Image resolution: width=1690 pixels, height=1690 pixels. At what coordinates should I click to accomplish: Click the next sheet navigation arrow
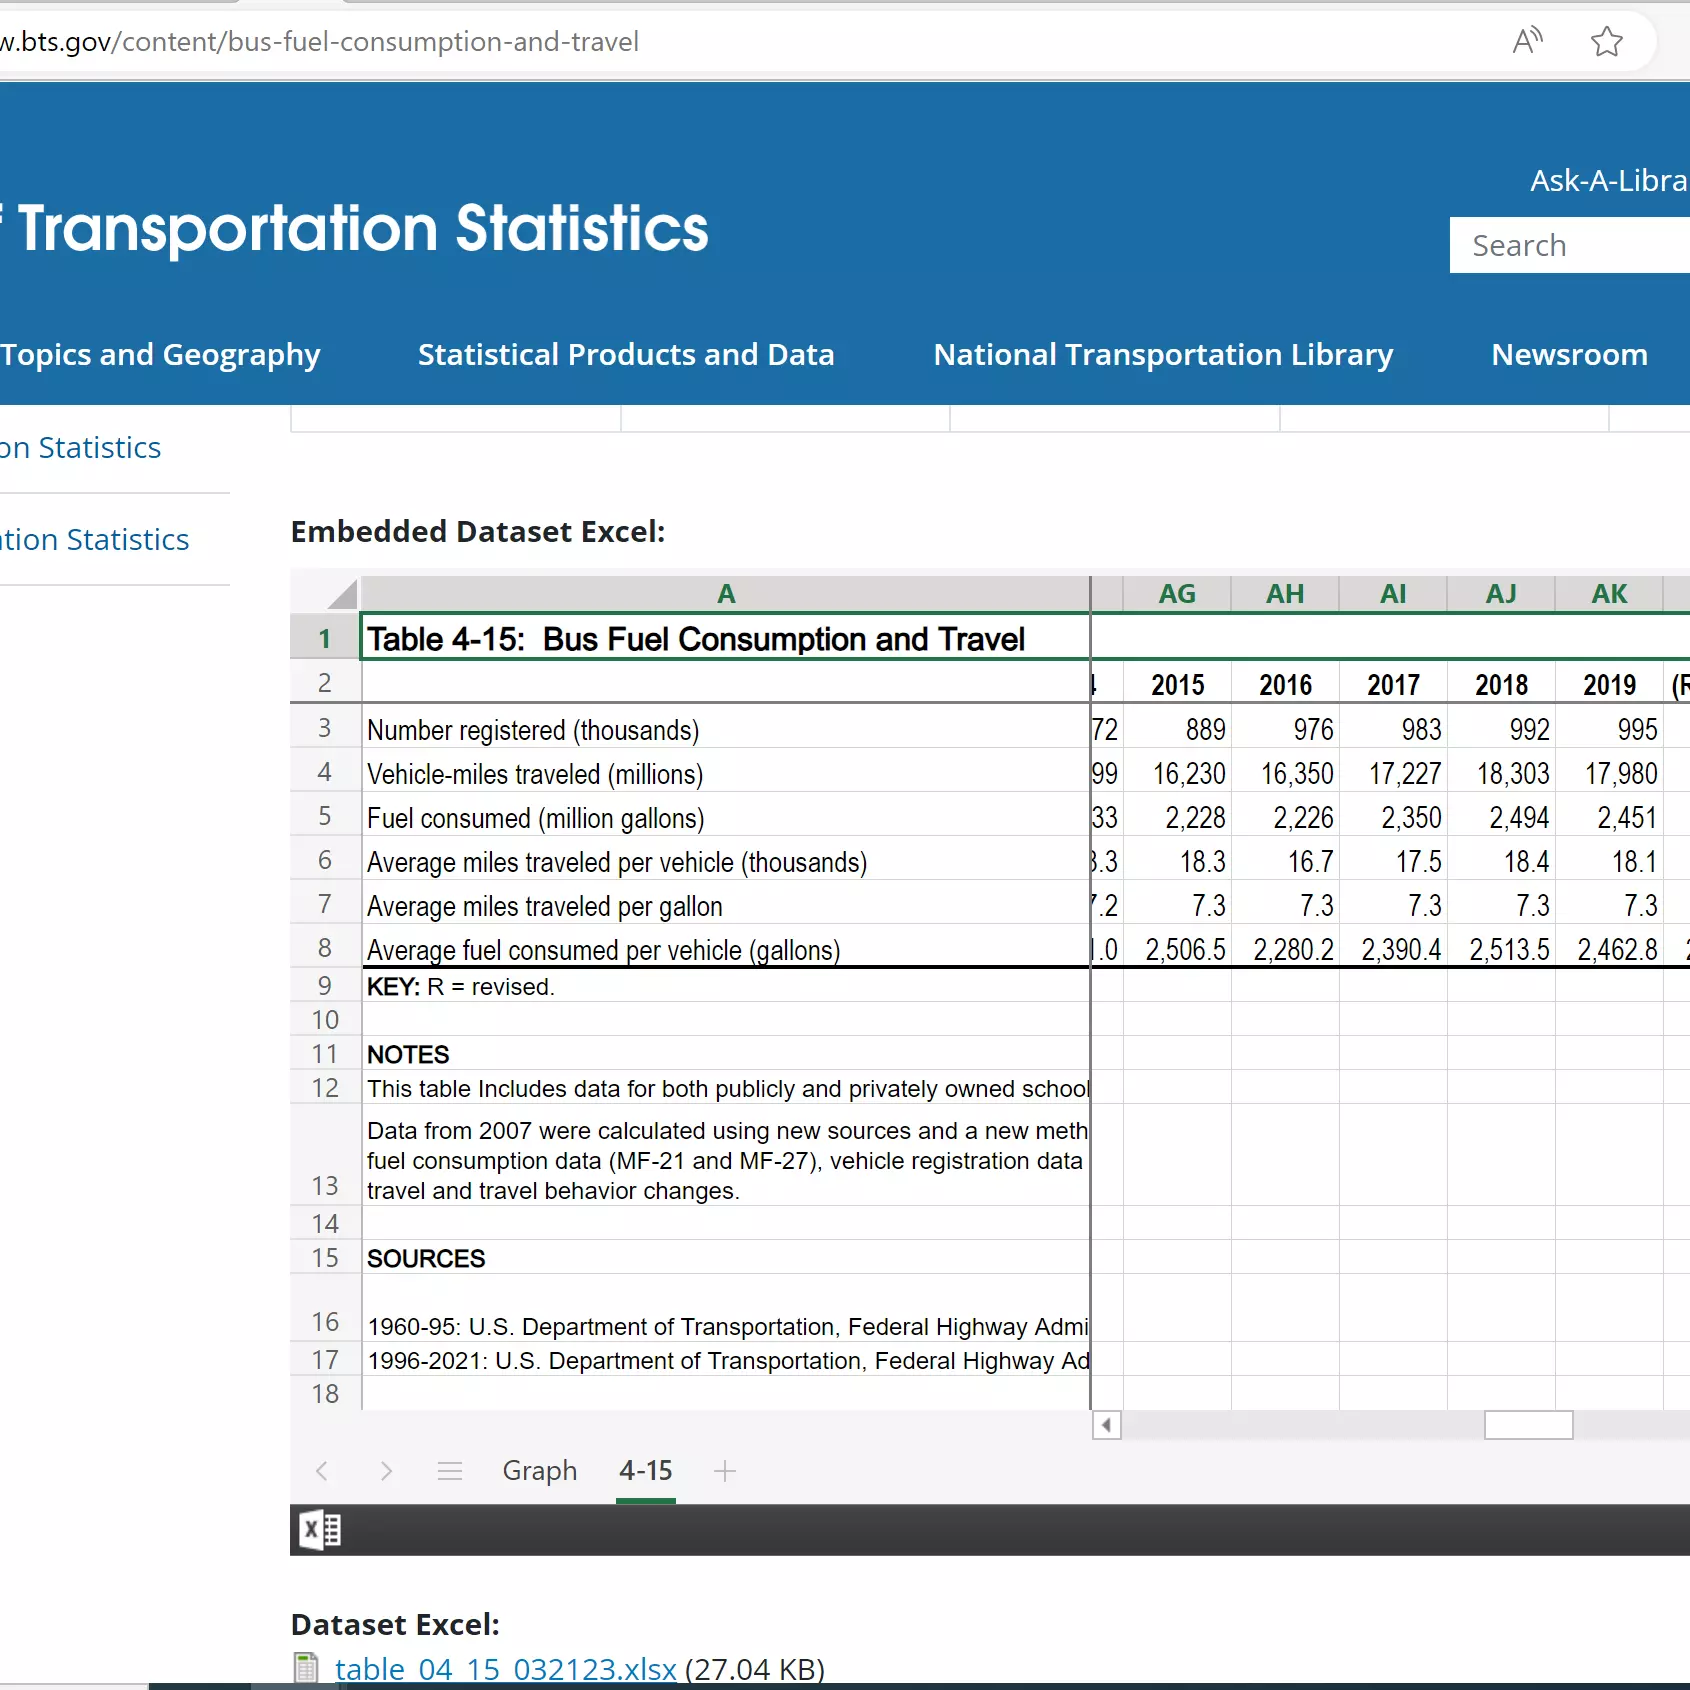[386, 1471]
